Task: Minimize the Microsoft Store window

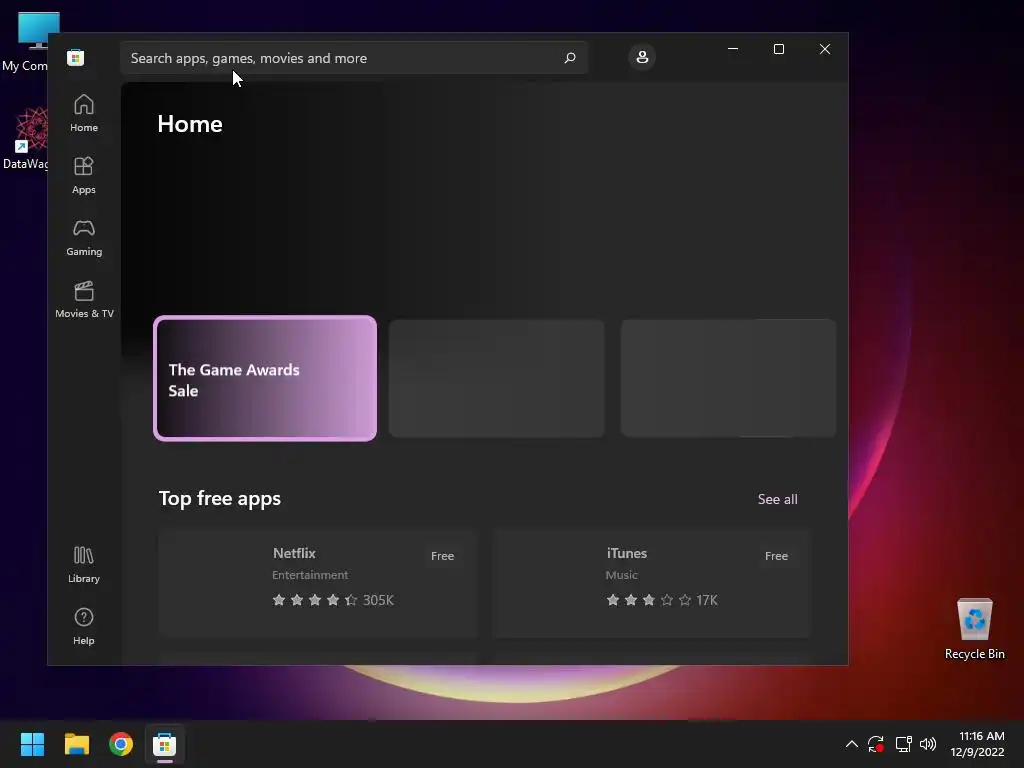Action: pos(733,49)
